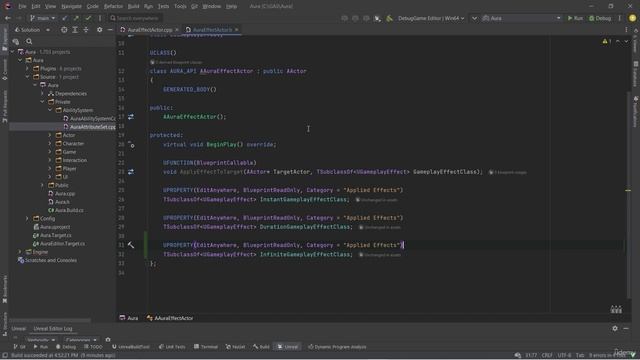Click the Aura breadcrumb
The height and width of the screenshot is (360, 640).
coord(129,318)
